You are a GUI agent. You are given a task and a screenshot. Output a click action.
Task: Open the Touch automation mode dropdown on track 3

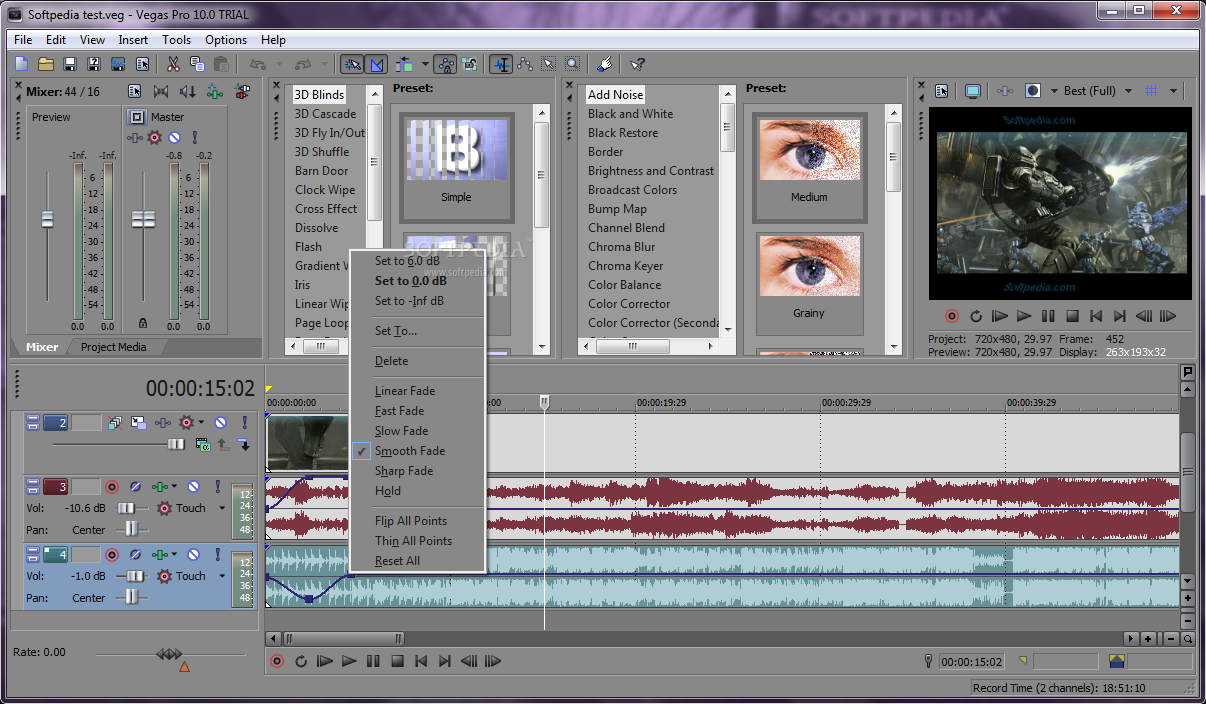pos(222,508)
